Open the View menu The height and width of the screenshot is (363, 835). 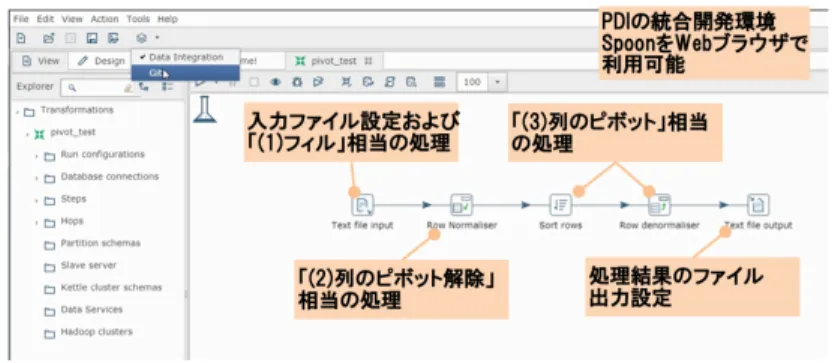(72, 19)
